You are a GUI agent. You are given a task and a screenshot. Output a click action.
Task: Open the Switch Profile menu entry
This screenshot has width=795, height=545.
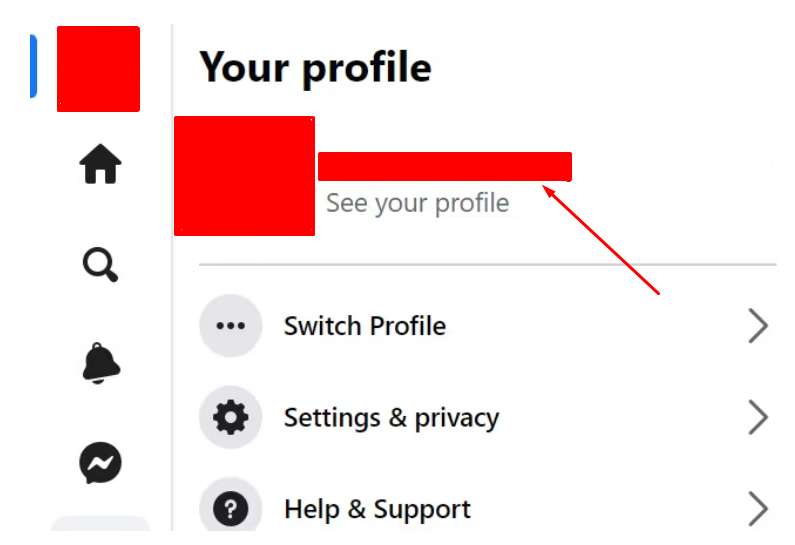487,325
